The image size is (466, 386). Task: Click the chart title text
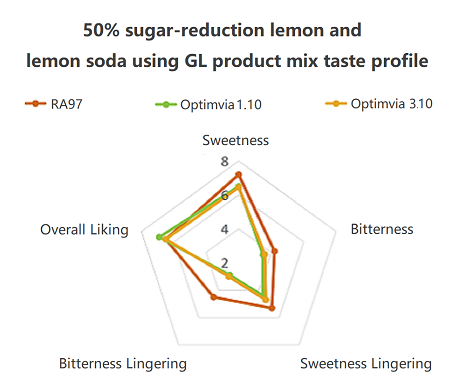pos(227,45)
